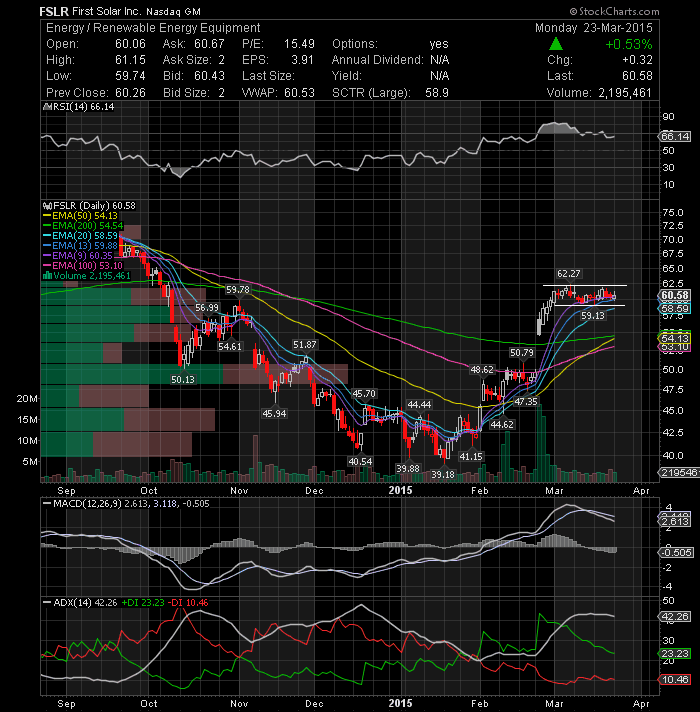
Task: Click Energy / Renewable Energy Equipment sector text
Action: [153, 28]
